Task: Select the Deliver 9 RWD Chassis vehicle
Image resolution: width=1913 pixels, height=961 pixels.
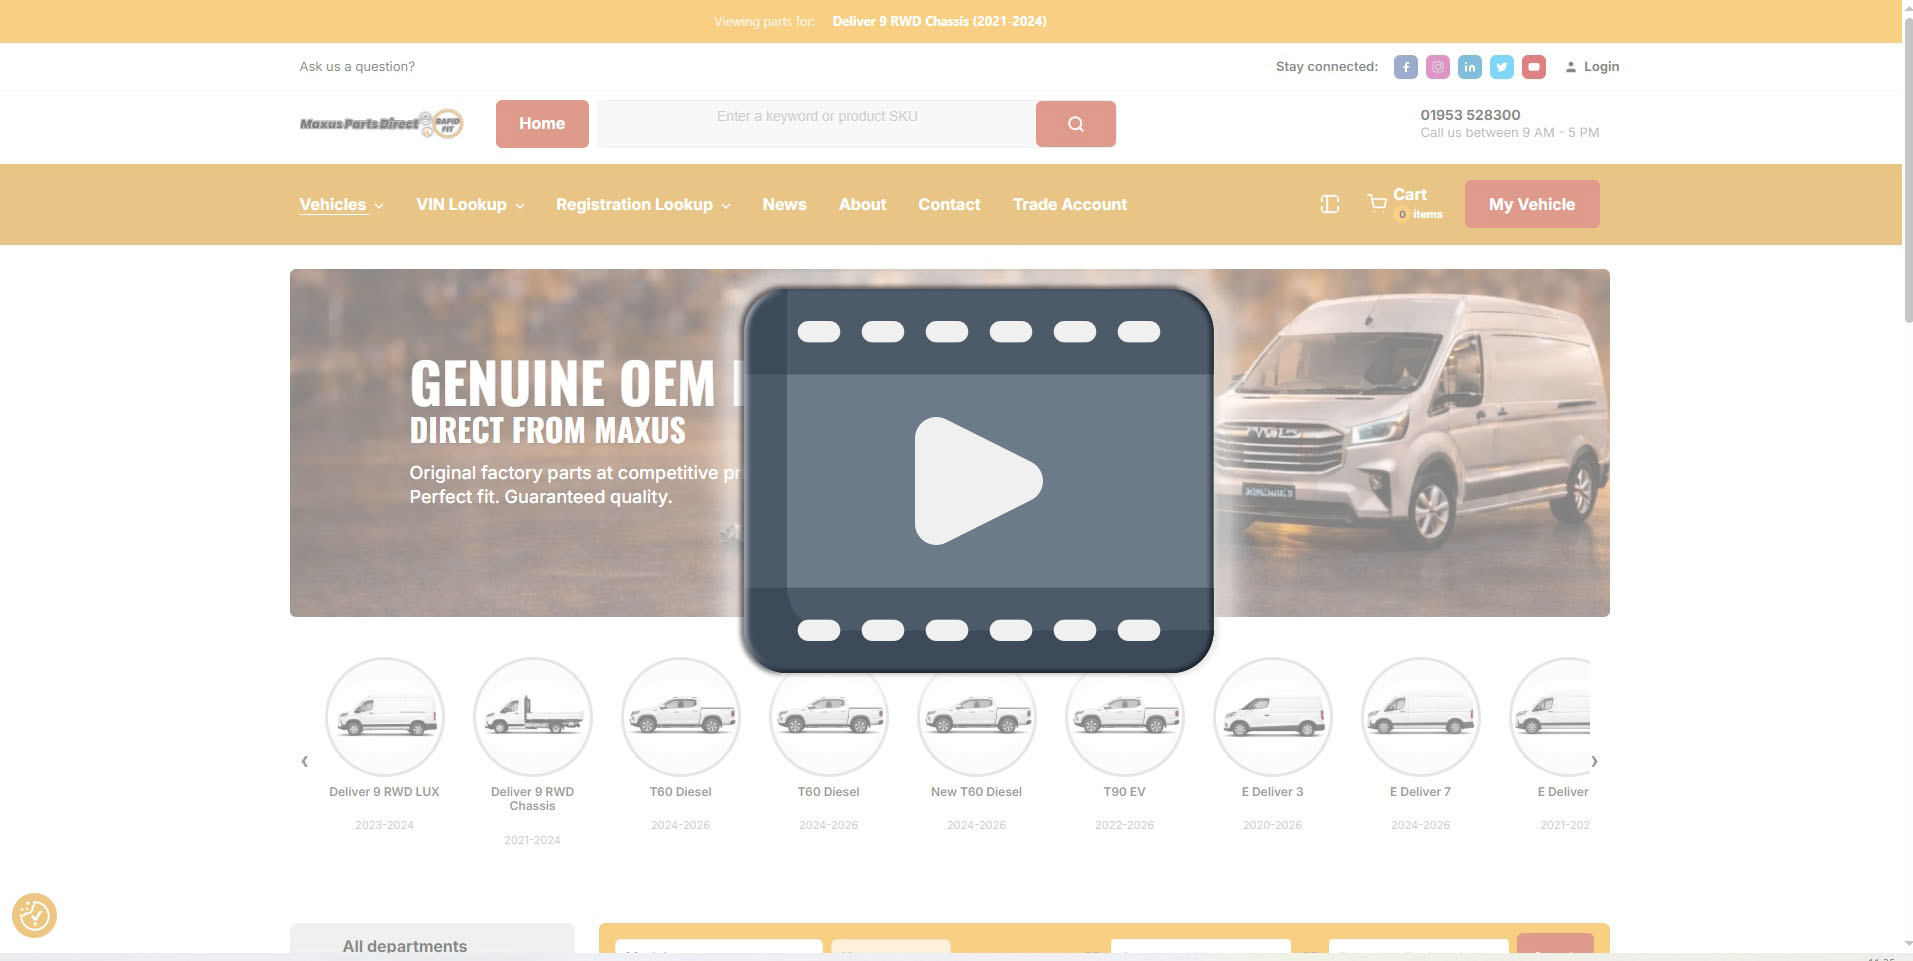Action: pyautogui.click(x=532, y=751)
